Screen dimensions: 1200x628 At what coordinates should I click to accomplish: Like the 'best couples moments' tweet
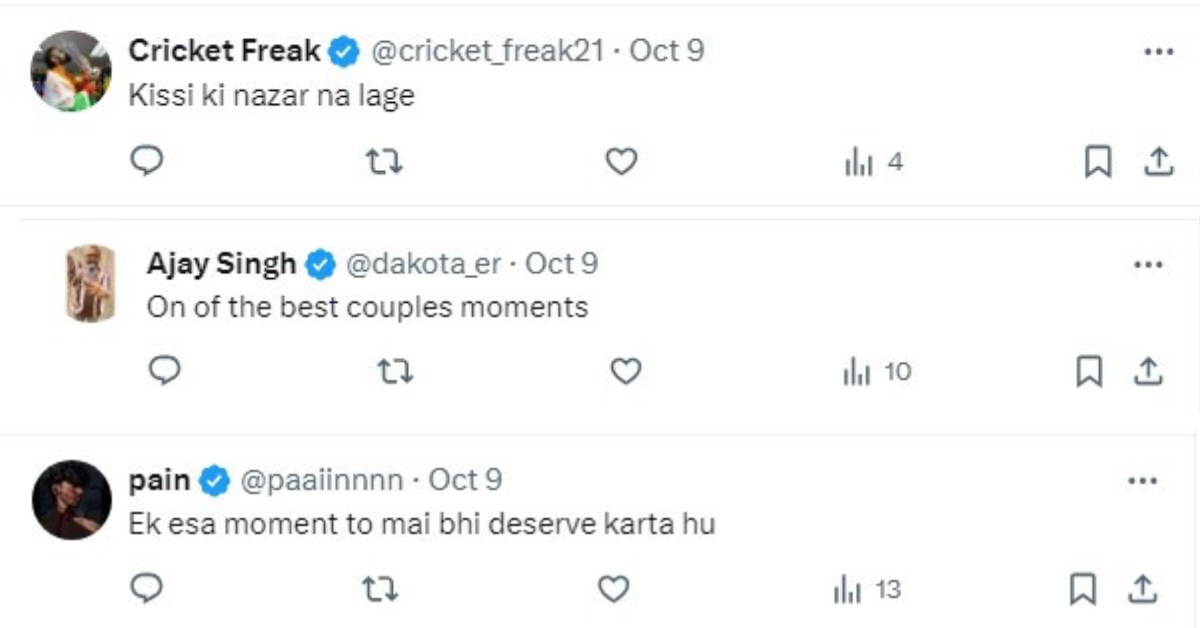625,372
